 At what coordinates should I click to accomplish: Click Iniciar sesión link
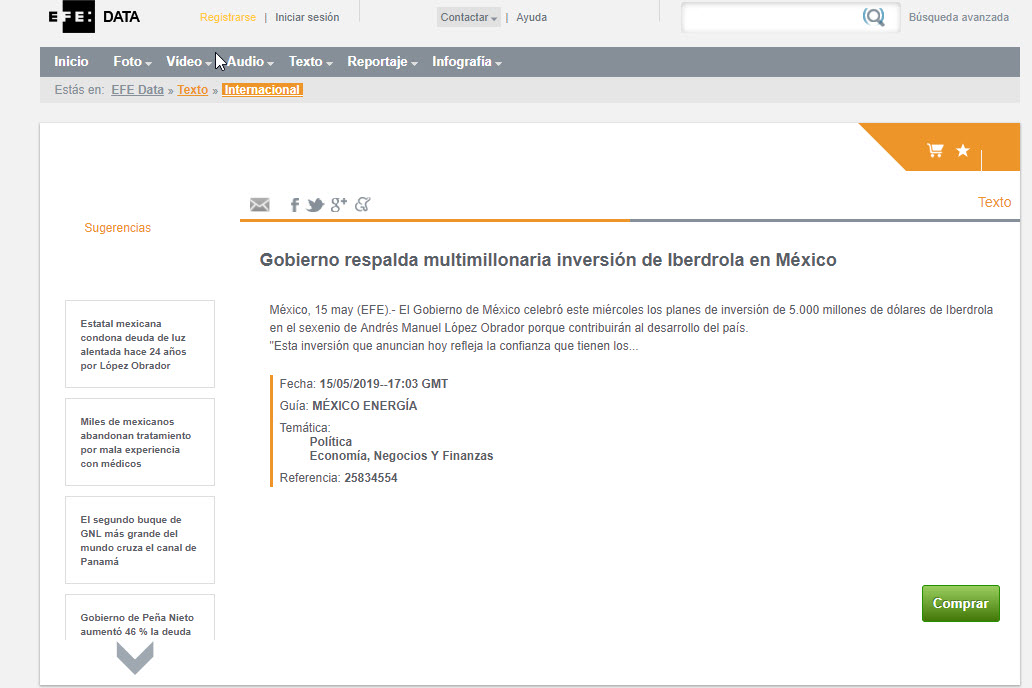(307, 17)
